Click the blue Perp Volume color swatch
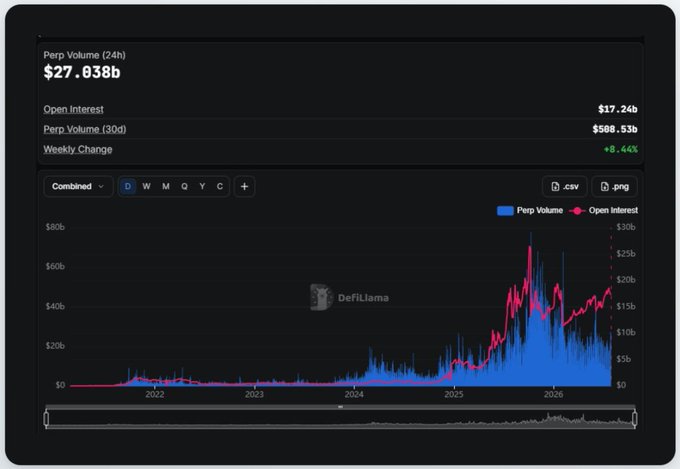 (505, 211)
